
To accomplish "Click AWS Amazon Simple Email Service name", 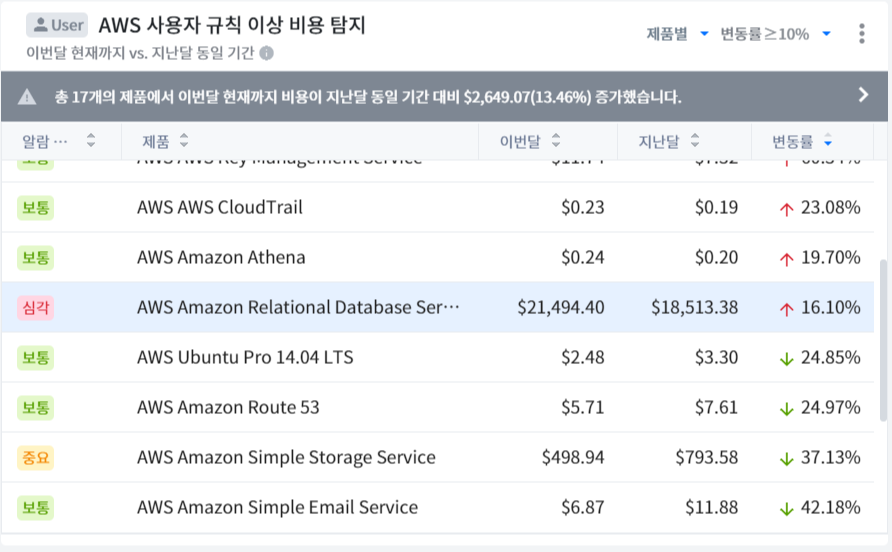I will click(277, 508).
